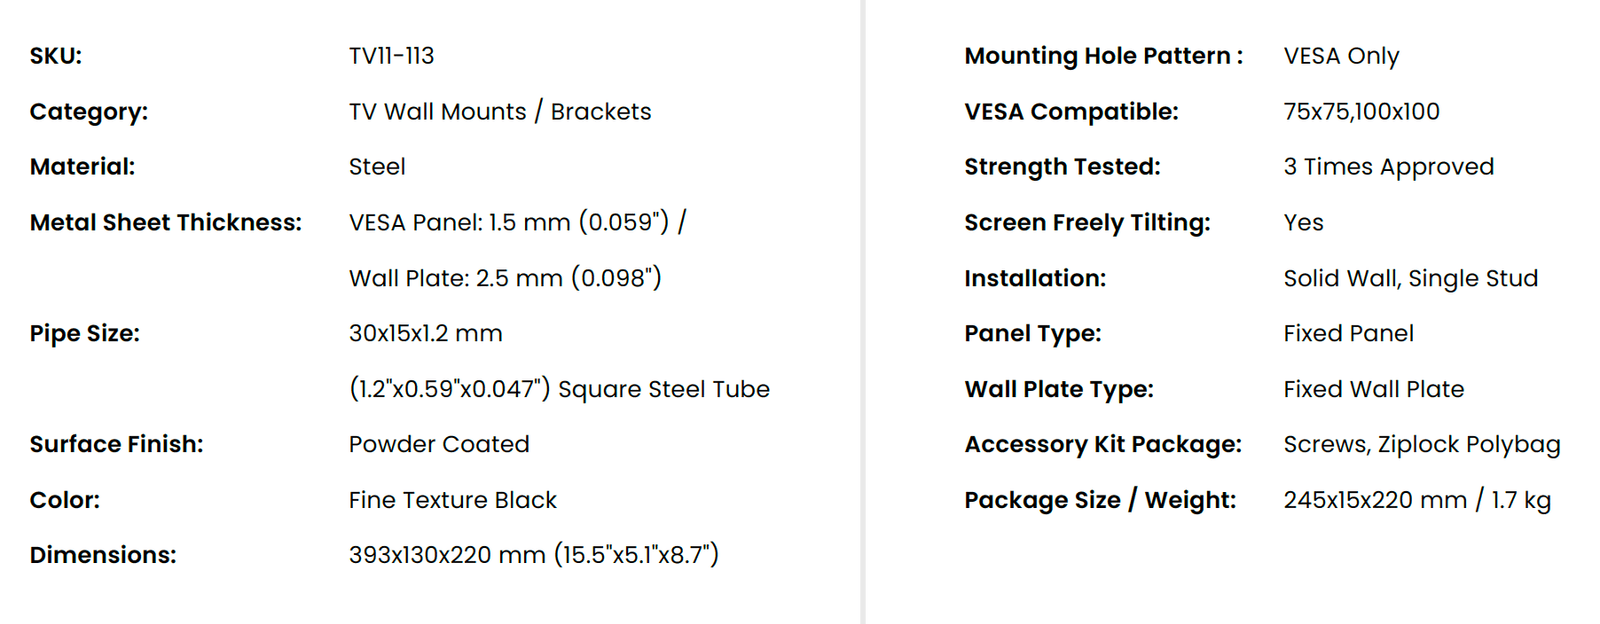Click the Fixed Panel type value
Screen dimensions: 1600x624
click(1348, 333)
